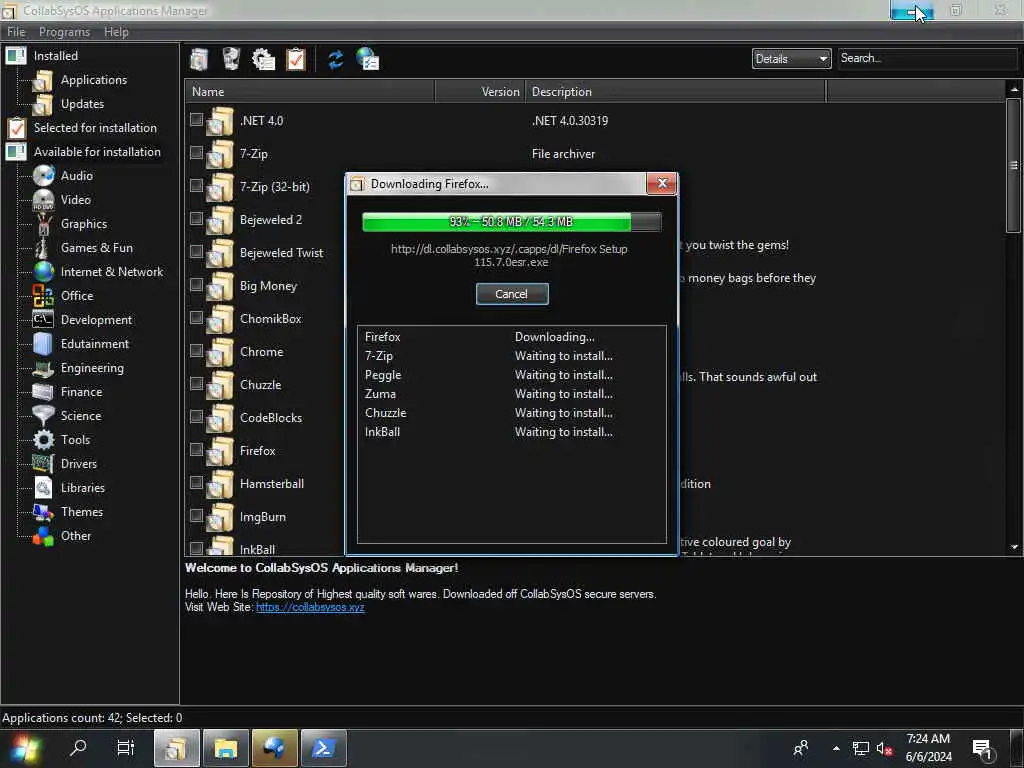Image resolution: width=1024 pixels, height=768 pixels.
Task: Check the 7-Zip (32-bit) checkbox
Action: tap(196, 185)
